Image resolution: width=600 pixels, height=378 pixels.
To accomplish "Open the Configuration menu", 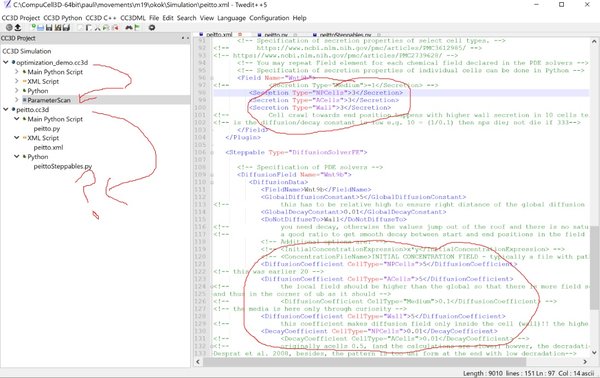I will 269,18.
